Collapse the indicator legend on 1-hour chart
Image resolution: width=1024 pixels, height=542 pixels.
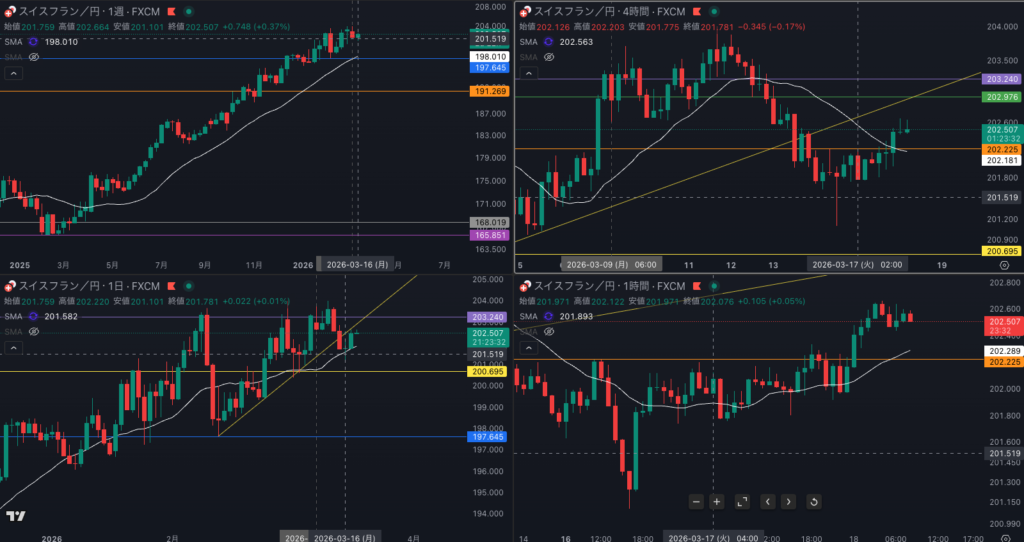click(x=529, y=347)
